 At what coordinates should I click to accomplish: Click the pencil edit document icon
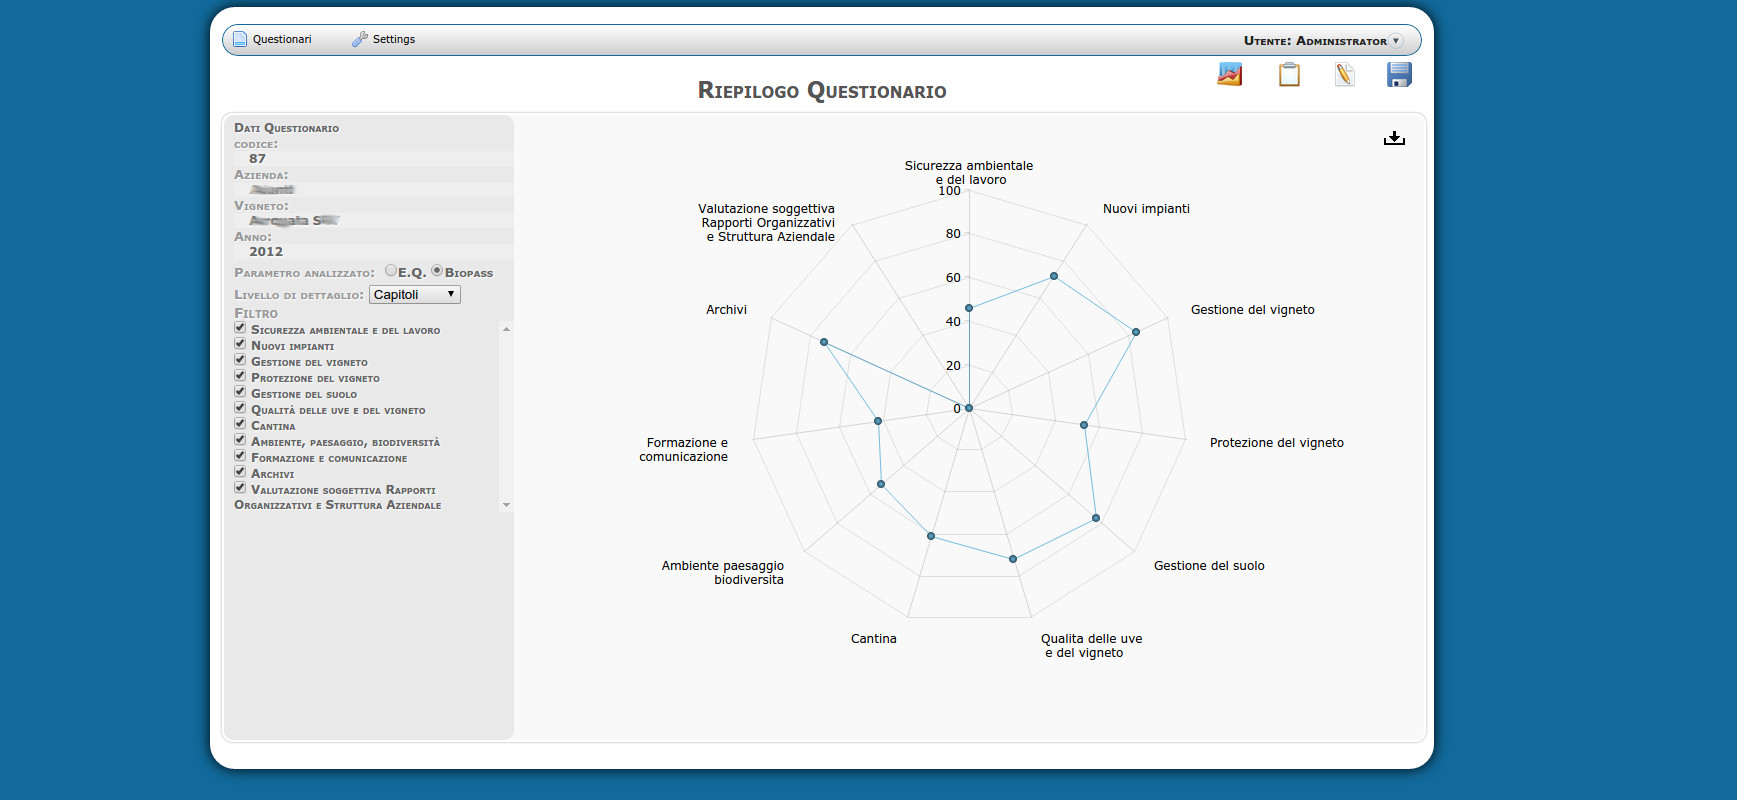tap(1344, 74)
